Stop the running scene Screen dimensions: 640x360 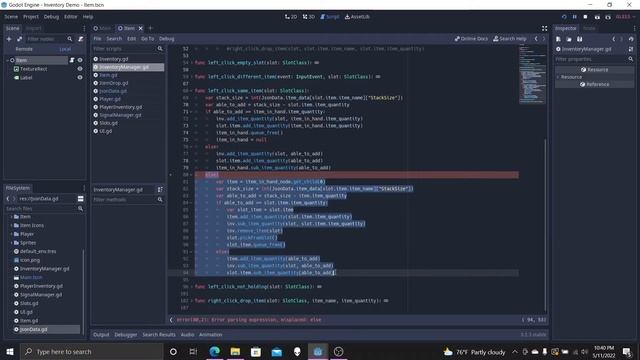585,17
